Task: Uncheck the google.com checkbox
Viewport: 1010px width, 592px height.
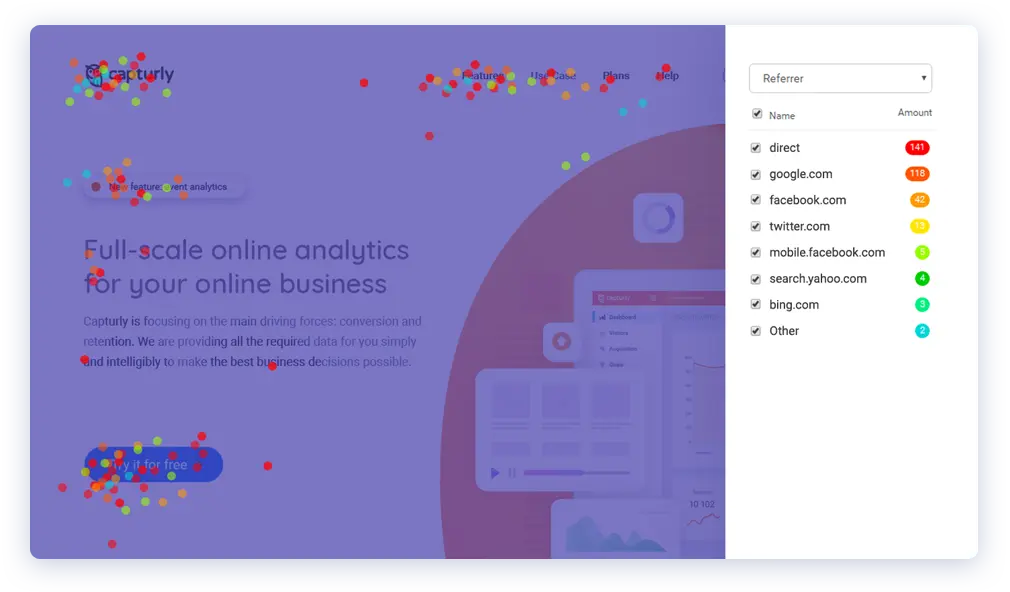Action: pyautogui.click(x=756, y=174)
